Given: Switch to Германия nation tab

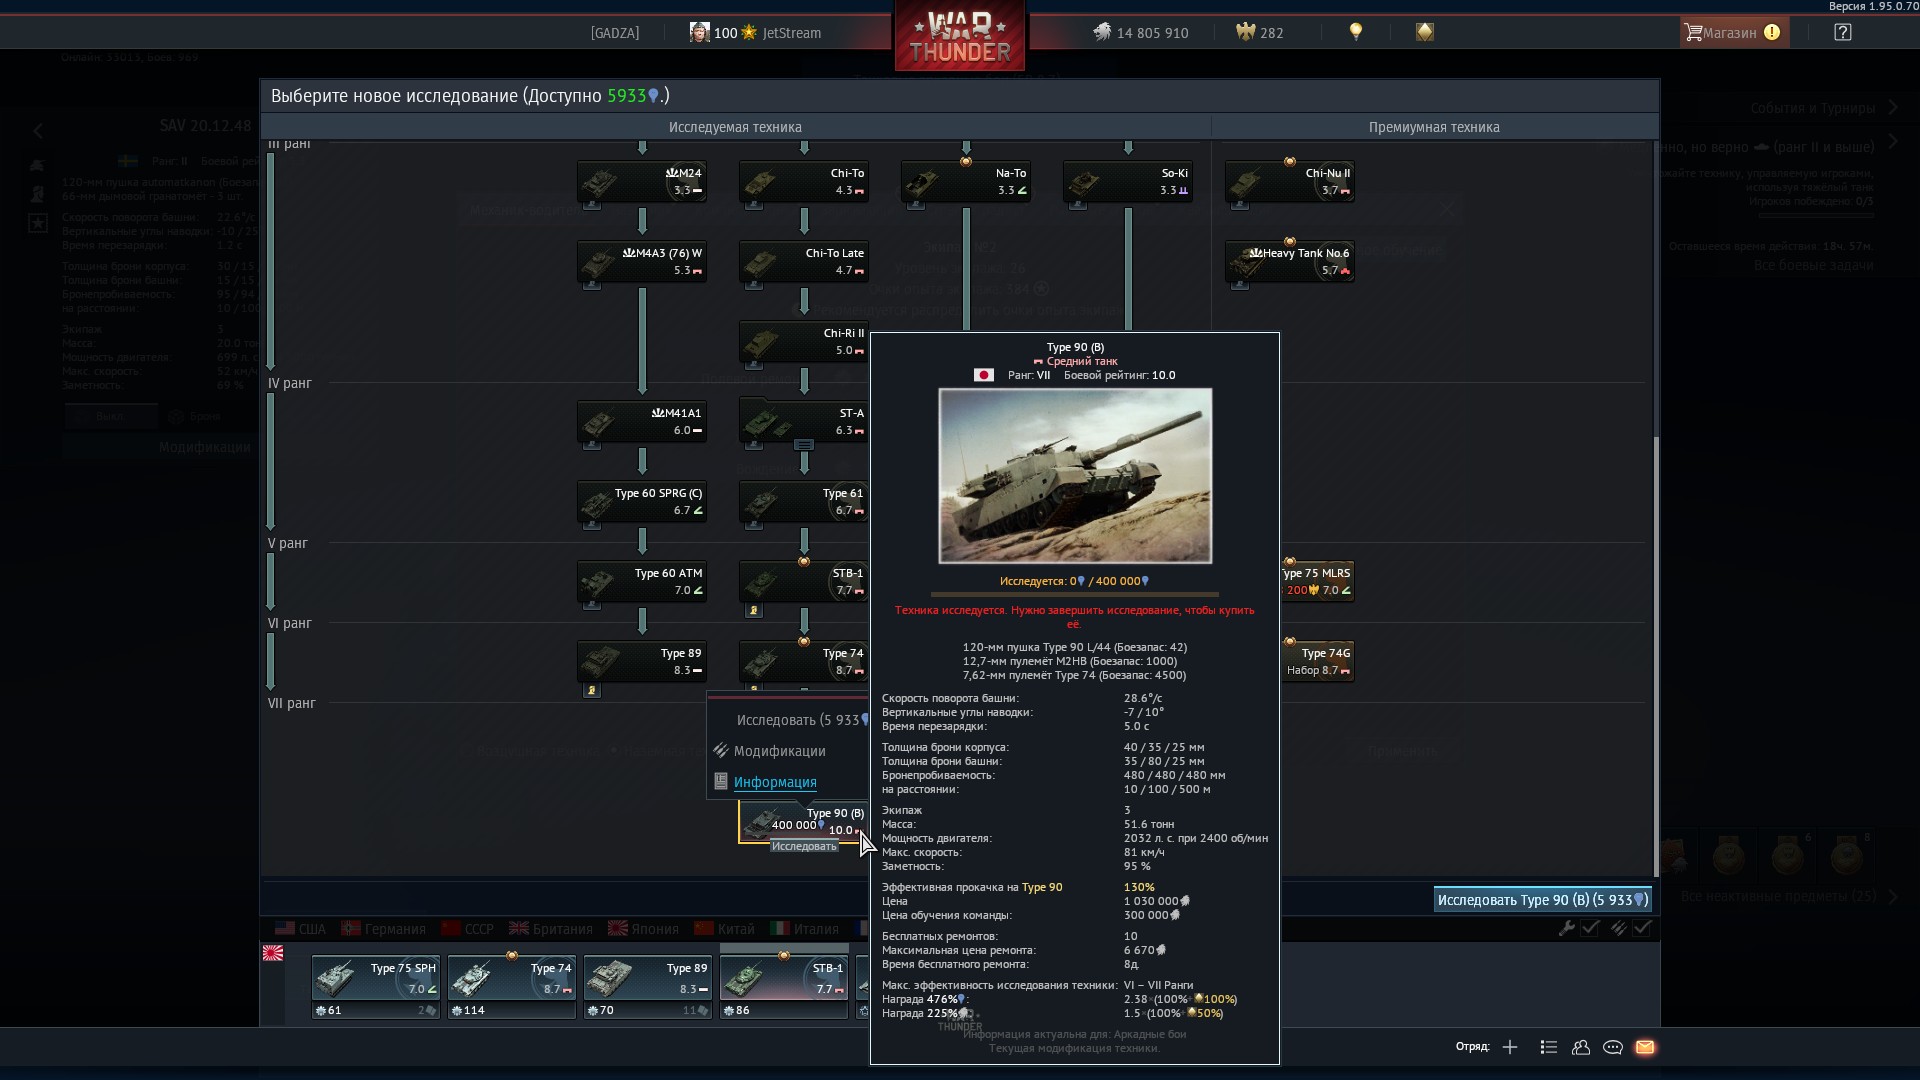Looking at the screenshot, I should click(x=383, y=929).
